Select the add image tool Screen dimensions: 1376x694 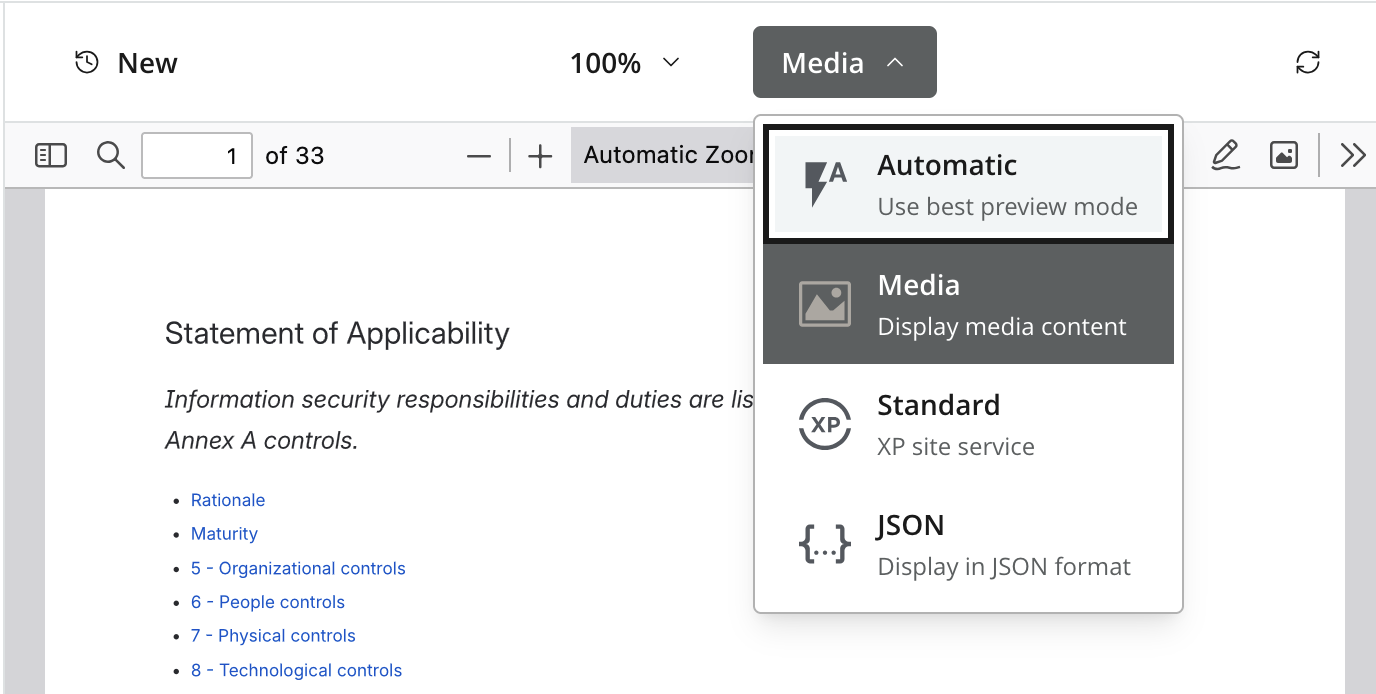1284,155
